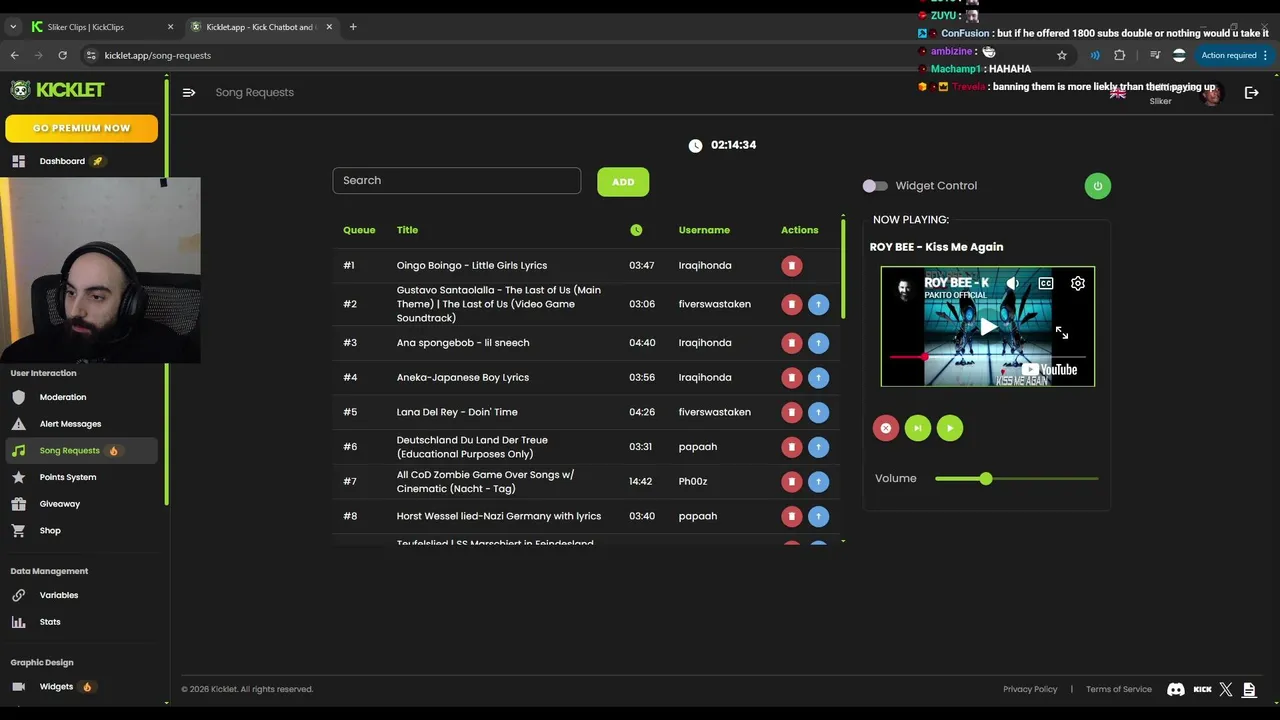Move The Last of Us song #2 up

click(818, 304)
